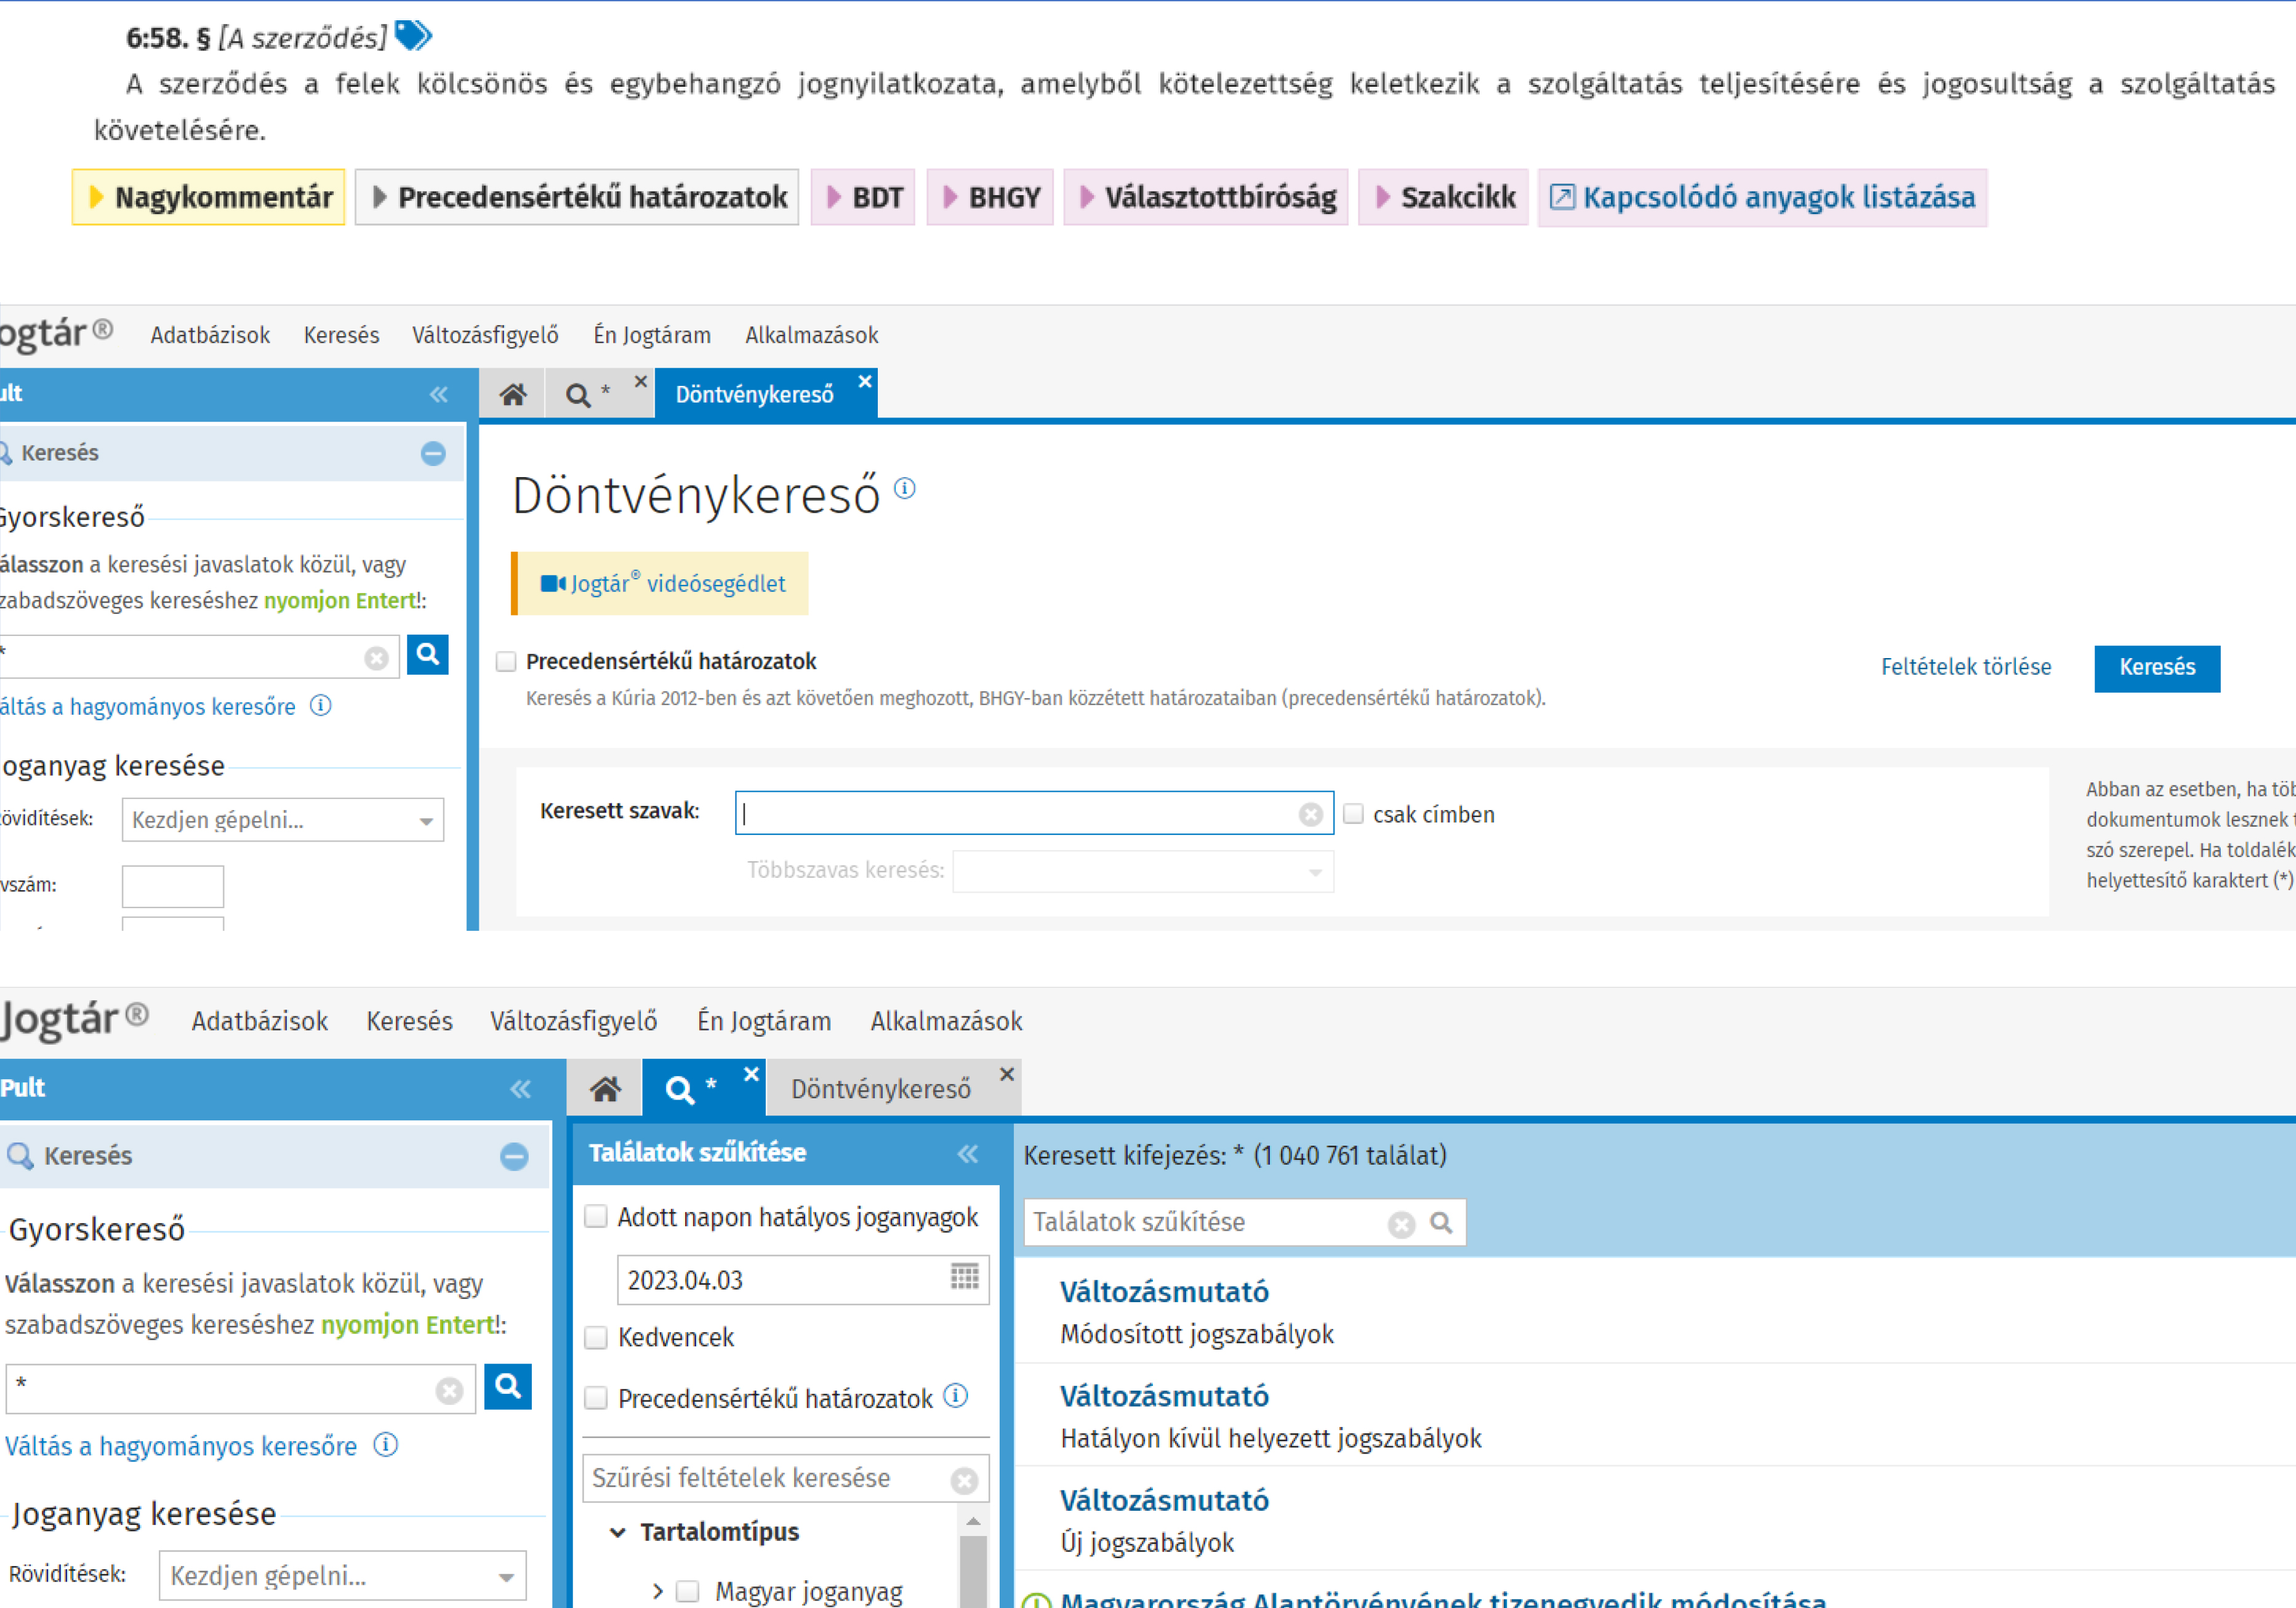Screen dimensions: 2296x1608
Task: Open Változásfigyelő menu in bottom navigation
Action: click(573, 1021)
